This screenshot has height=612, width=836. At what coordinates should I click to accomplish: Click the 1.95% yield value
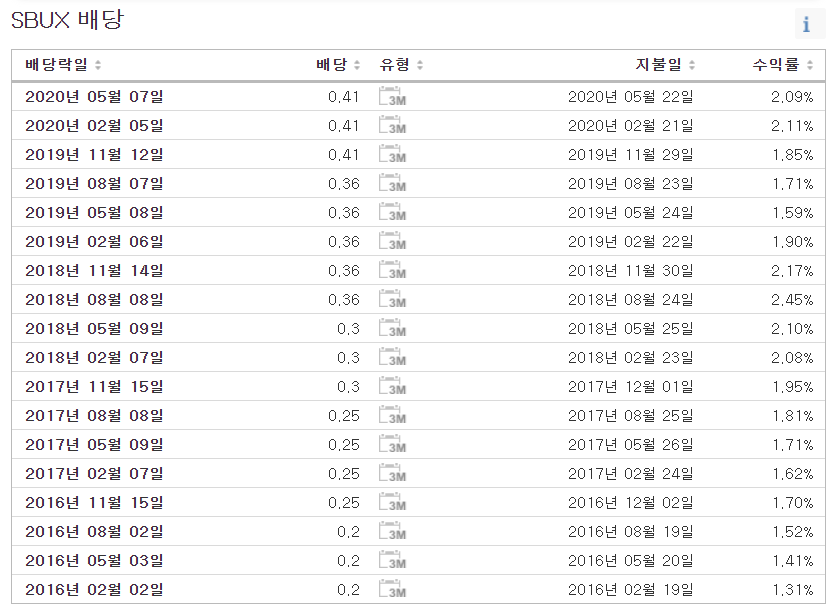[x=793, y=386]
